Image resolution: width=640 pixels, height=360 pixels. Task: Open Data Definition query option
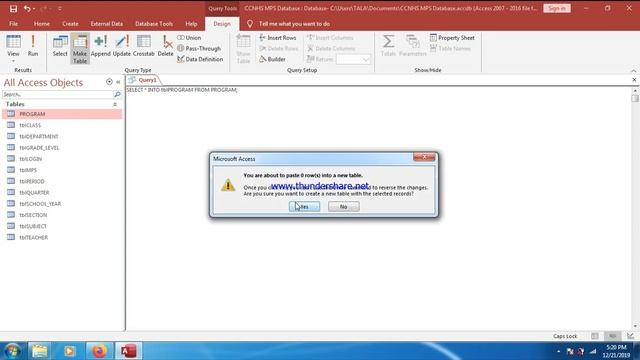(x=200, y=59)
